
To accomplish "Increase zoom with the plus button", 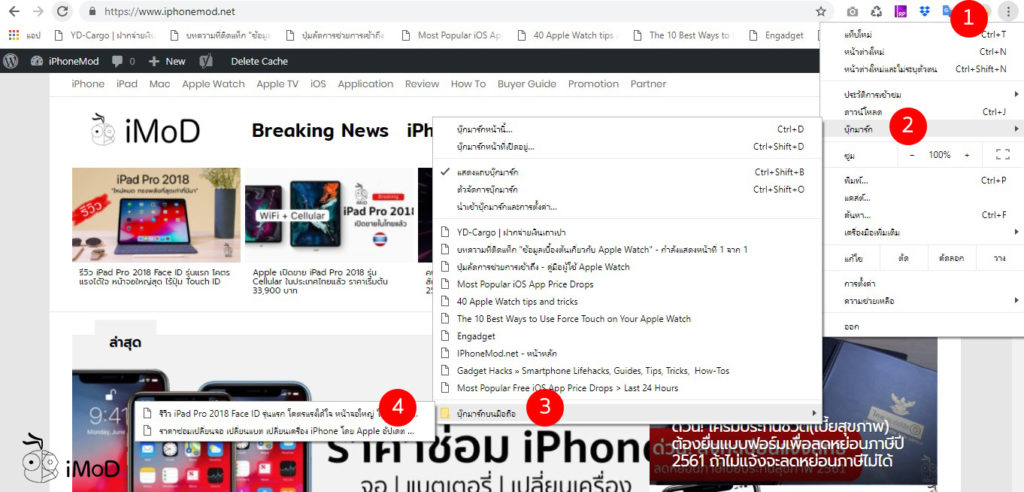I will [967, 155].
